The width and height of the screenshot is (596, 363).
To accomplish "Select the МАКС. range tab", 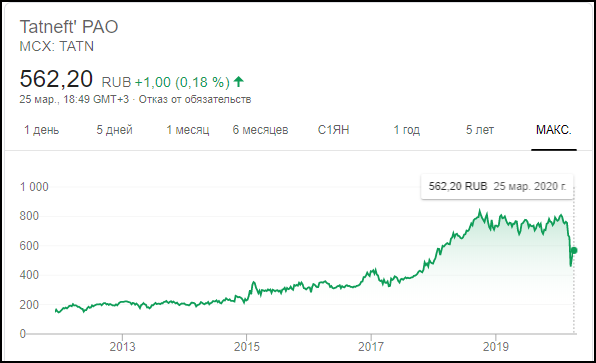I will click(x=554, y=130).
